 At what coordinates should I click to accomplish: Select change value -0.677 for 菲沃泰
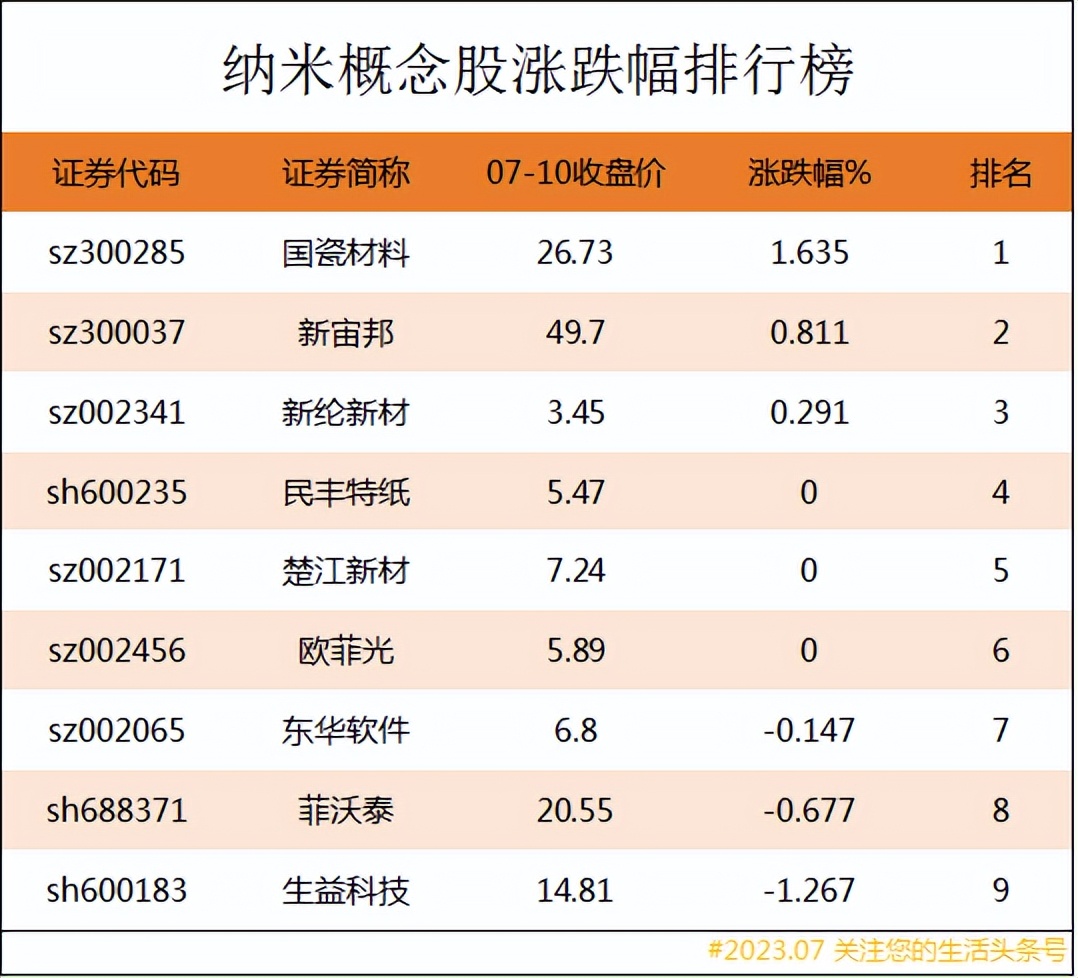[808, 811]
